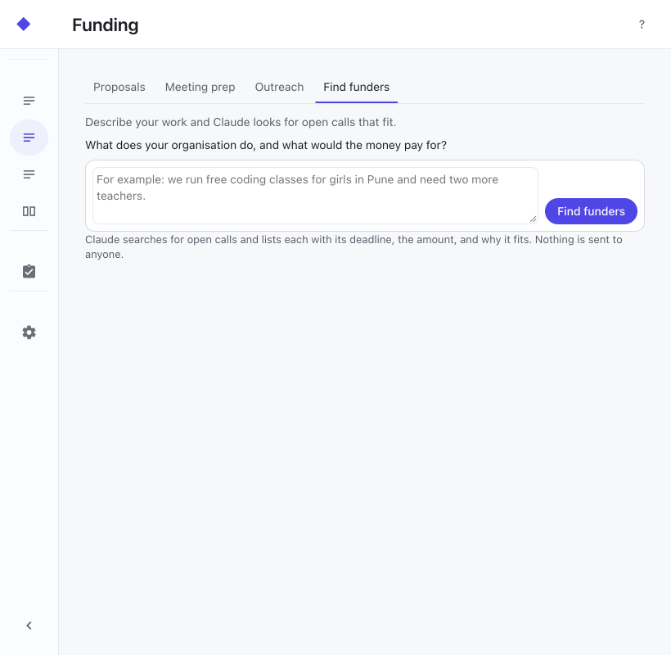Click the Funding page heading
The height and width of the screenshot is (655, 671).
105,25
